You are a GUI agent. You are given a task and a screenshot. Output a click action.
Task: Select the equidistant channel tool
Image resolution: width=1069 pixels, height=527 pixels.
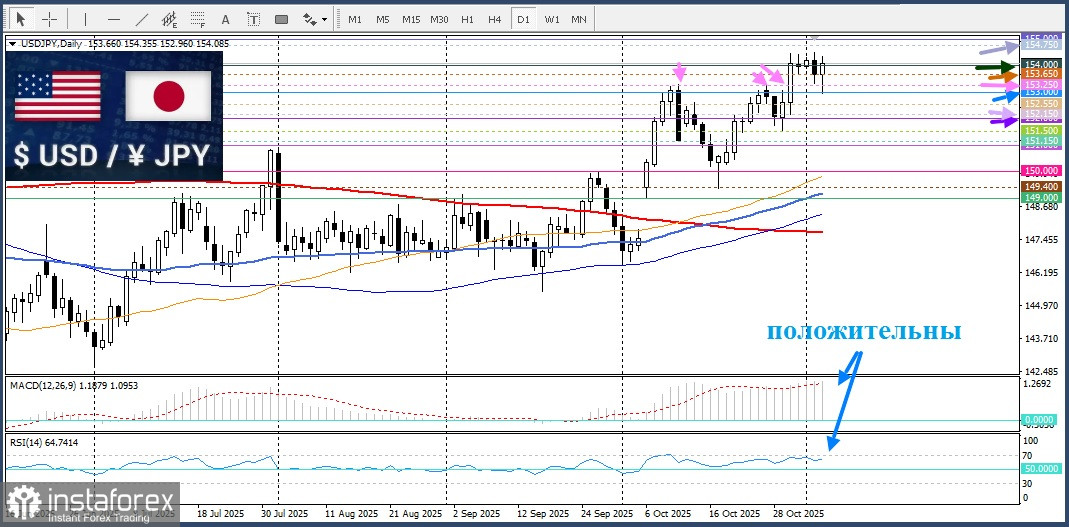pyautogui.click(x=169, y=19)
